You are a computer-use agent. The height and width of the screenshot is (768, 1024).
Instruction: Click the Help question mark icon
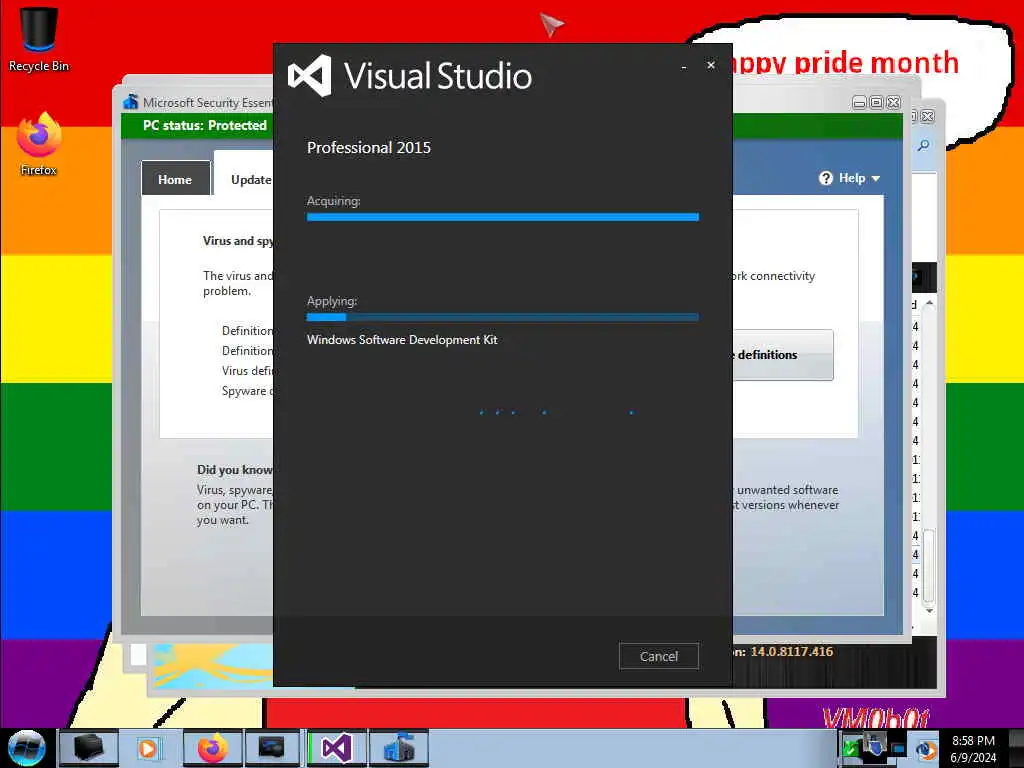tap(825, 178)
